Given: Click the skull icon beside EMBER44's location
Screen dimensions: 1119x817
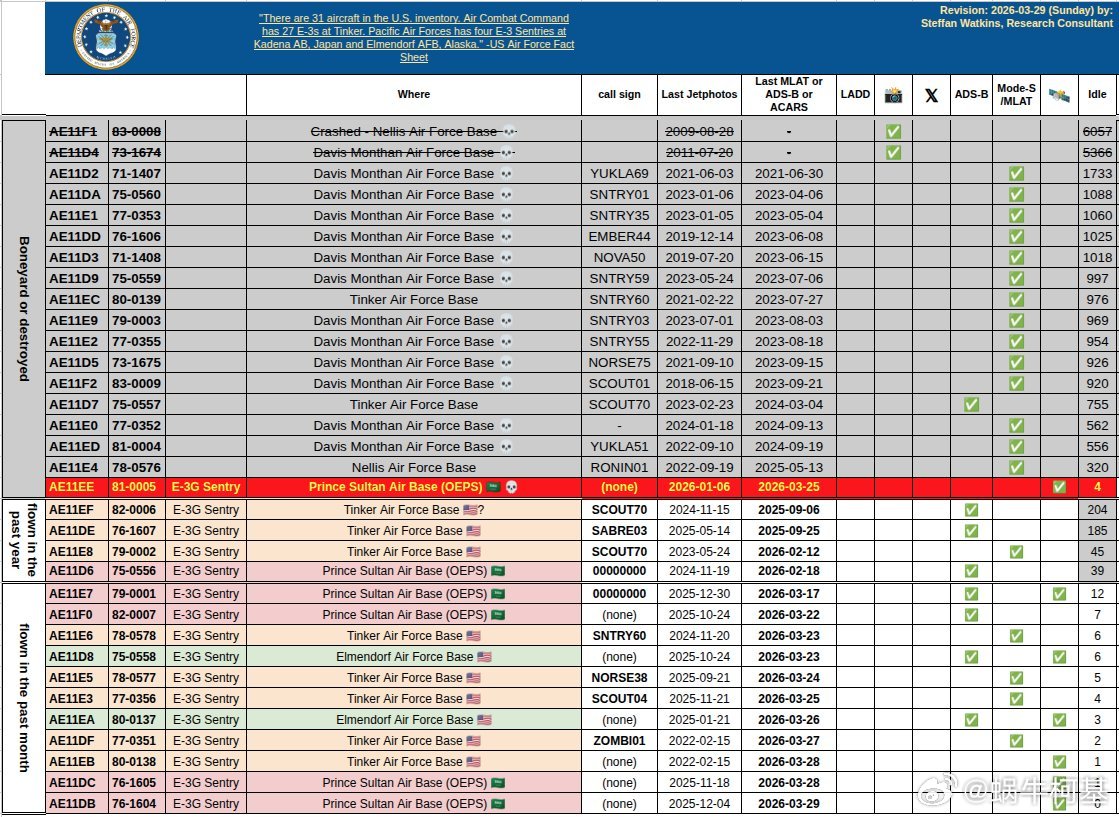Looking at the screenshot, I should point(506,237).
